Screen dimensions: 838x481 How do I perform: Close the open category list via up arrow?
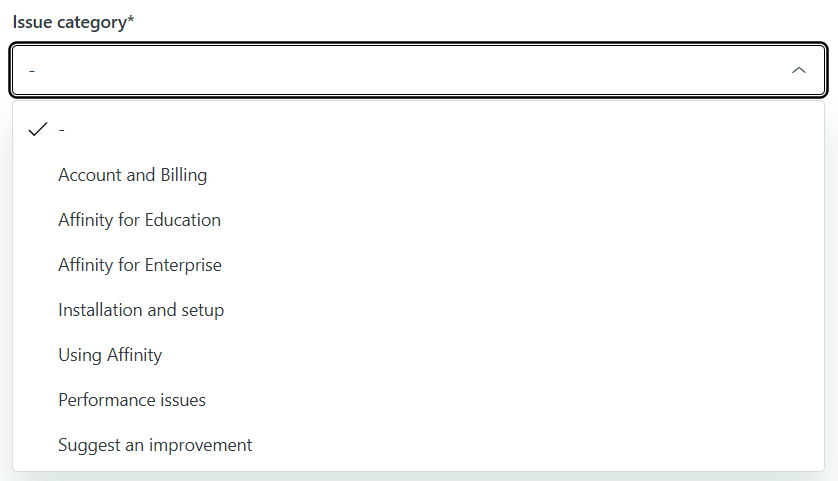(798, 71)
